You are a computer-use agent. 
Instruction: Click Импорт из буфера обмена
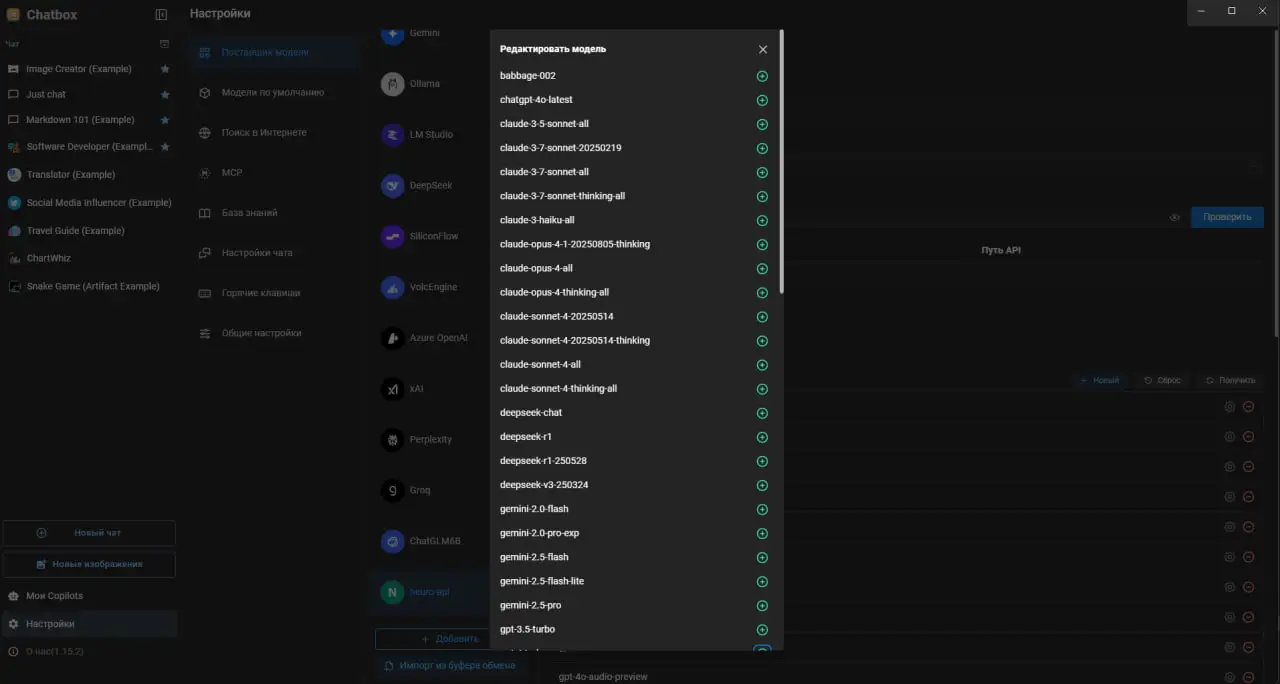pyautogui.click(x=450, y=665)
